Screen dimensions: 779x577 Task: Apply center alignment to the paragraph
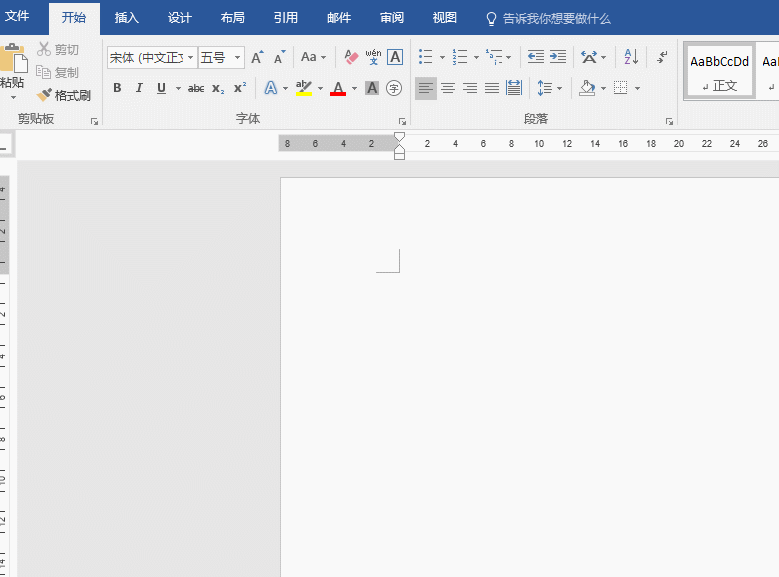[x=448, y=88]
